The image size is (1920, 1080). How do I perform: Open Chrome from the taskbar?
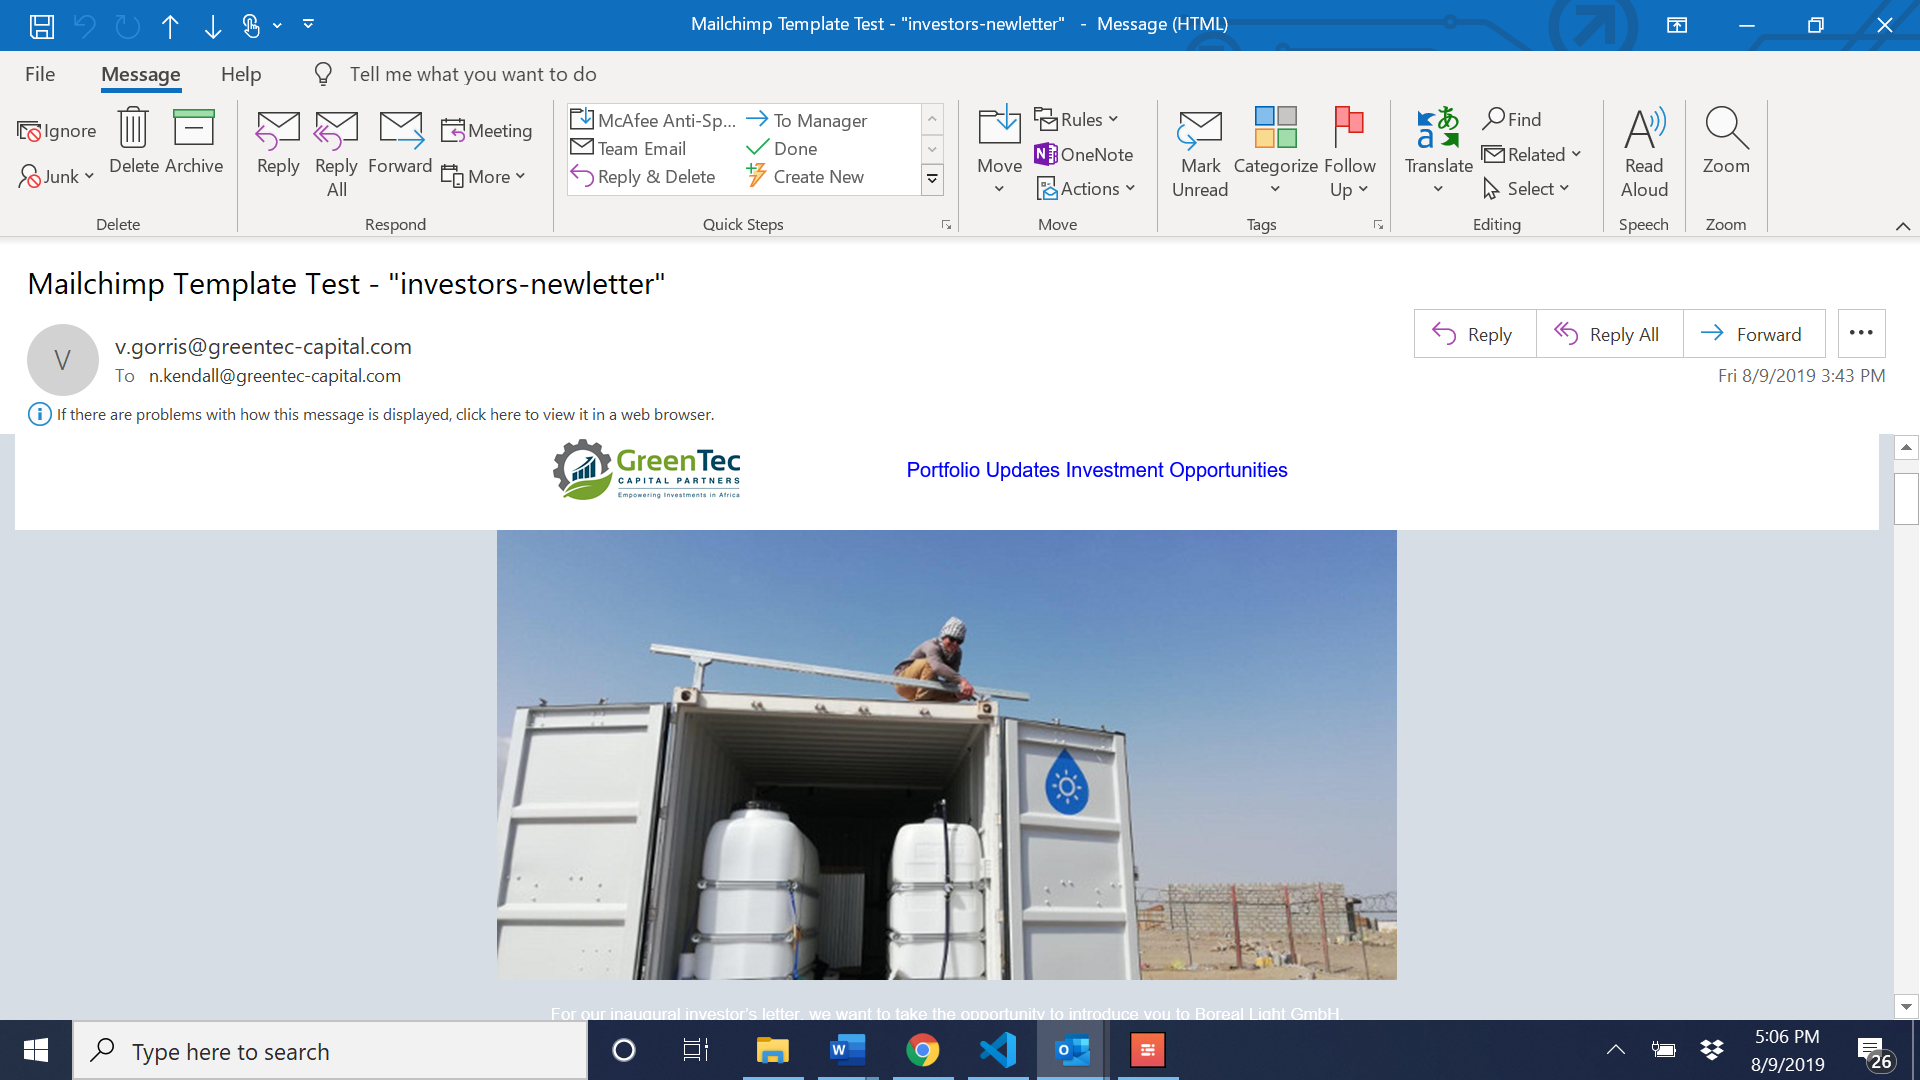tap(922, 1050)
